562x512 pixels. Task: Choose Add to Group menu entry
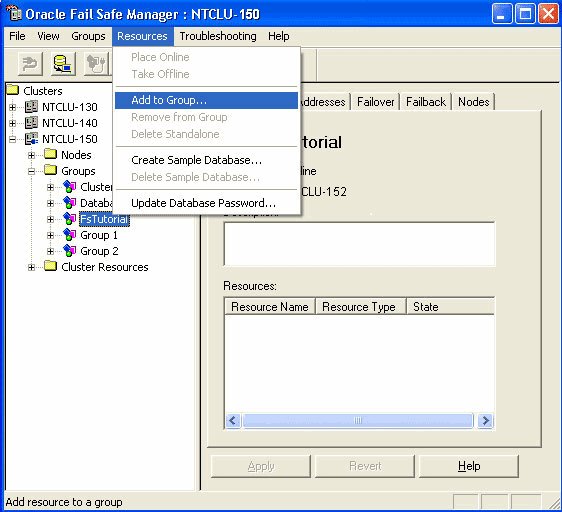point(206,100)
